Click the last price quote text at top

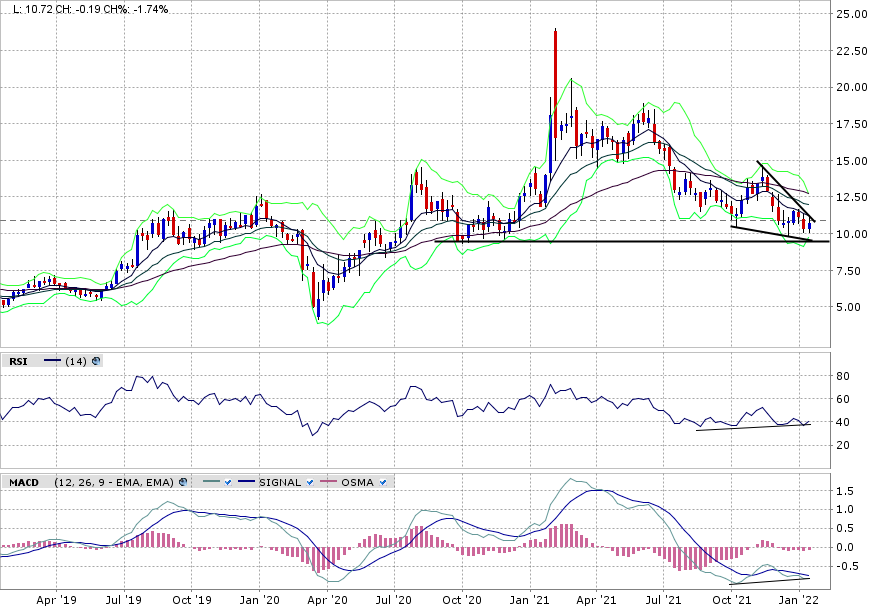pos(90,9)
